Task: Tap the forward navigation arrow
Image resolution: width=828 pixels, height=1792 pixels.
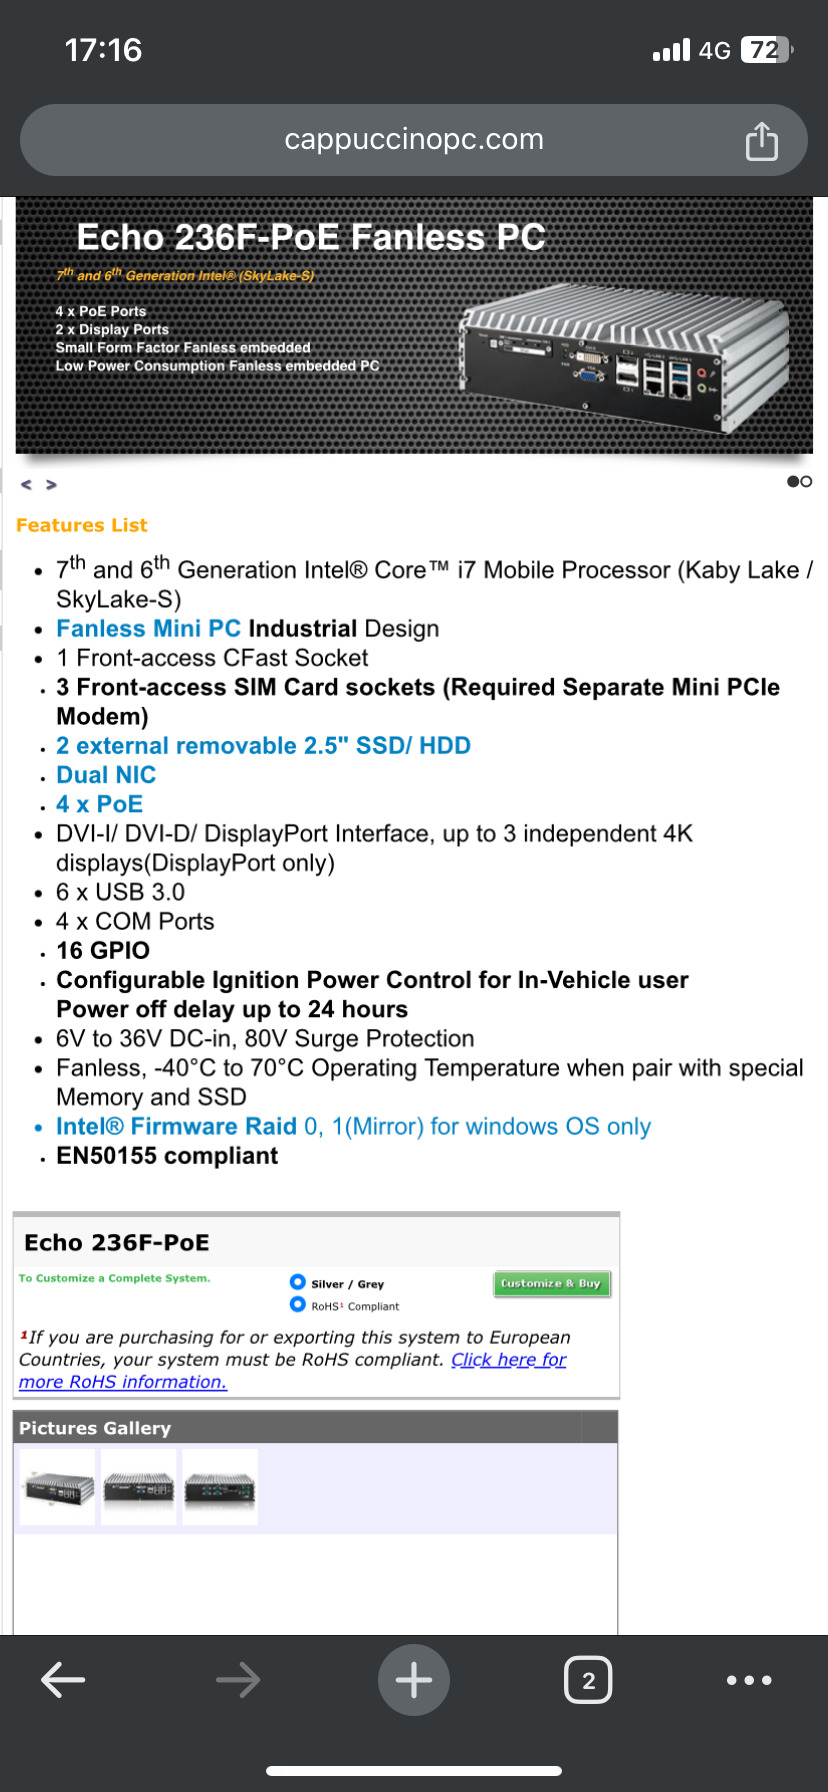Action: (x=238, y=1680)
